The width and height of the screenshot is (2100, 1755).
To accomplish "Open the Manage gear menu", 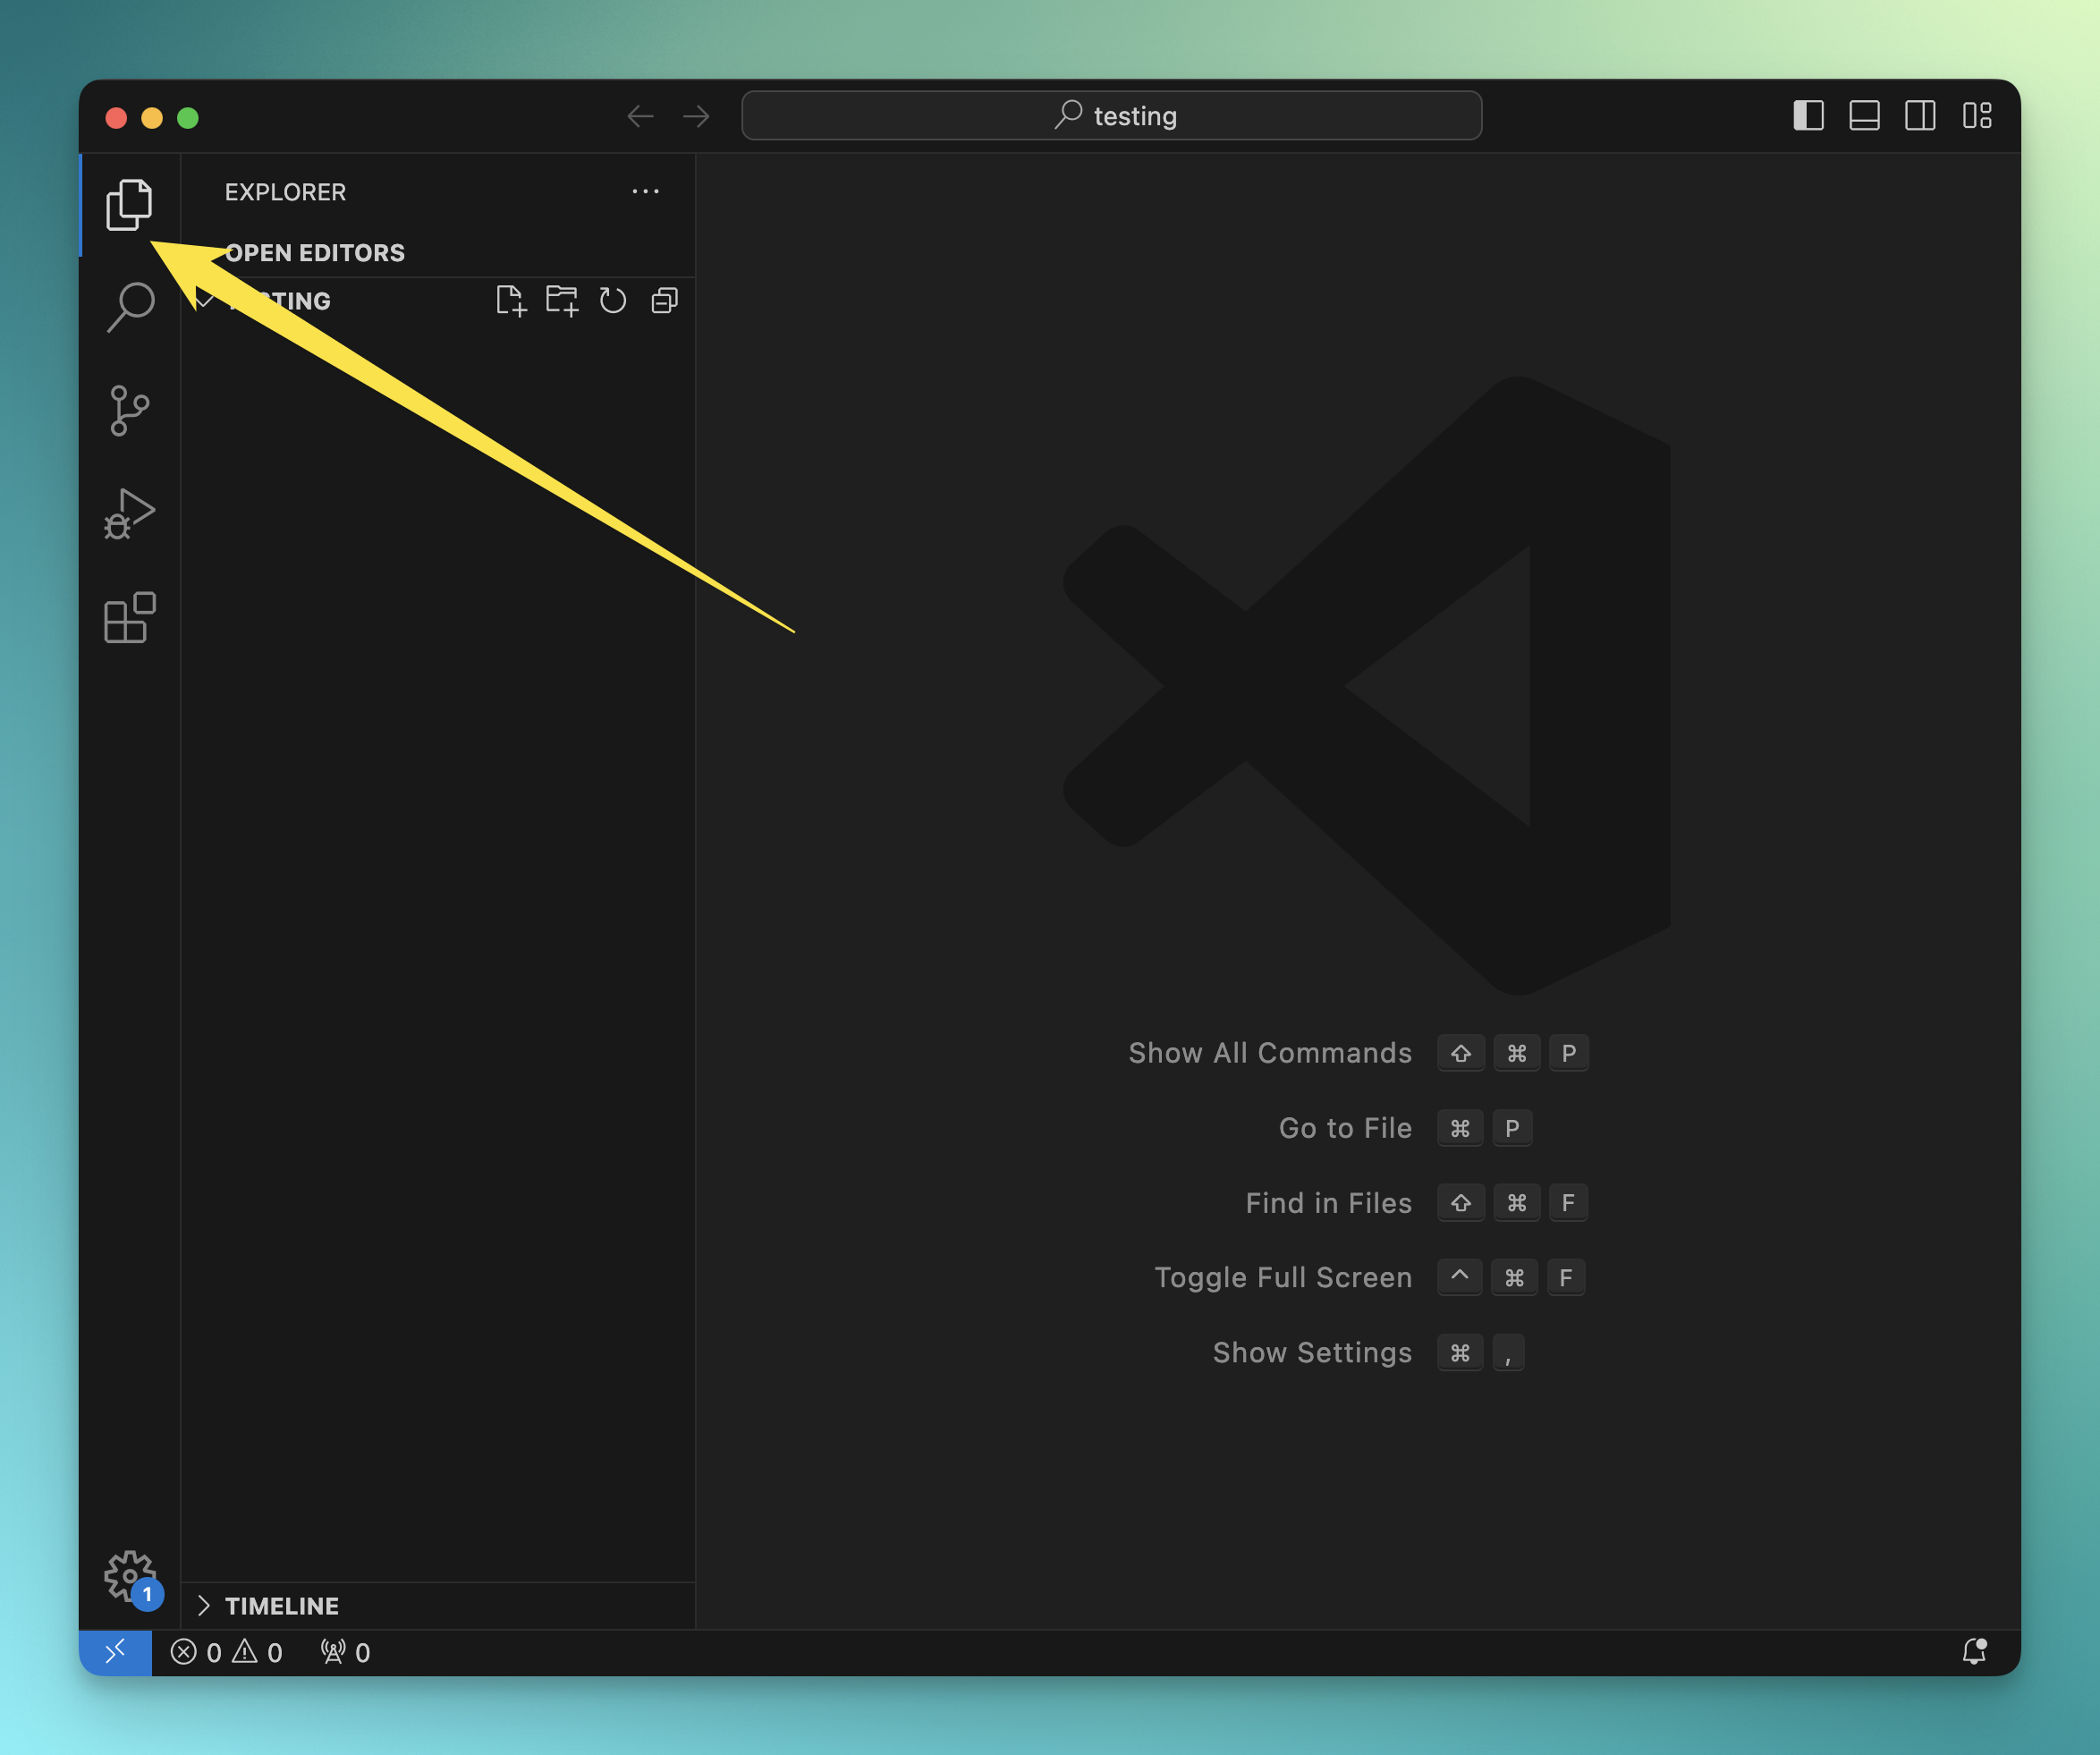I will tap(129, 1576).
